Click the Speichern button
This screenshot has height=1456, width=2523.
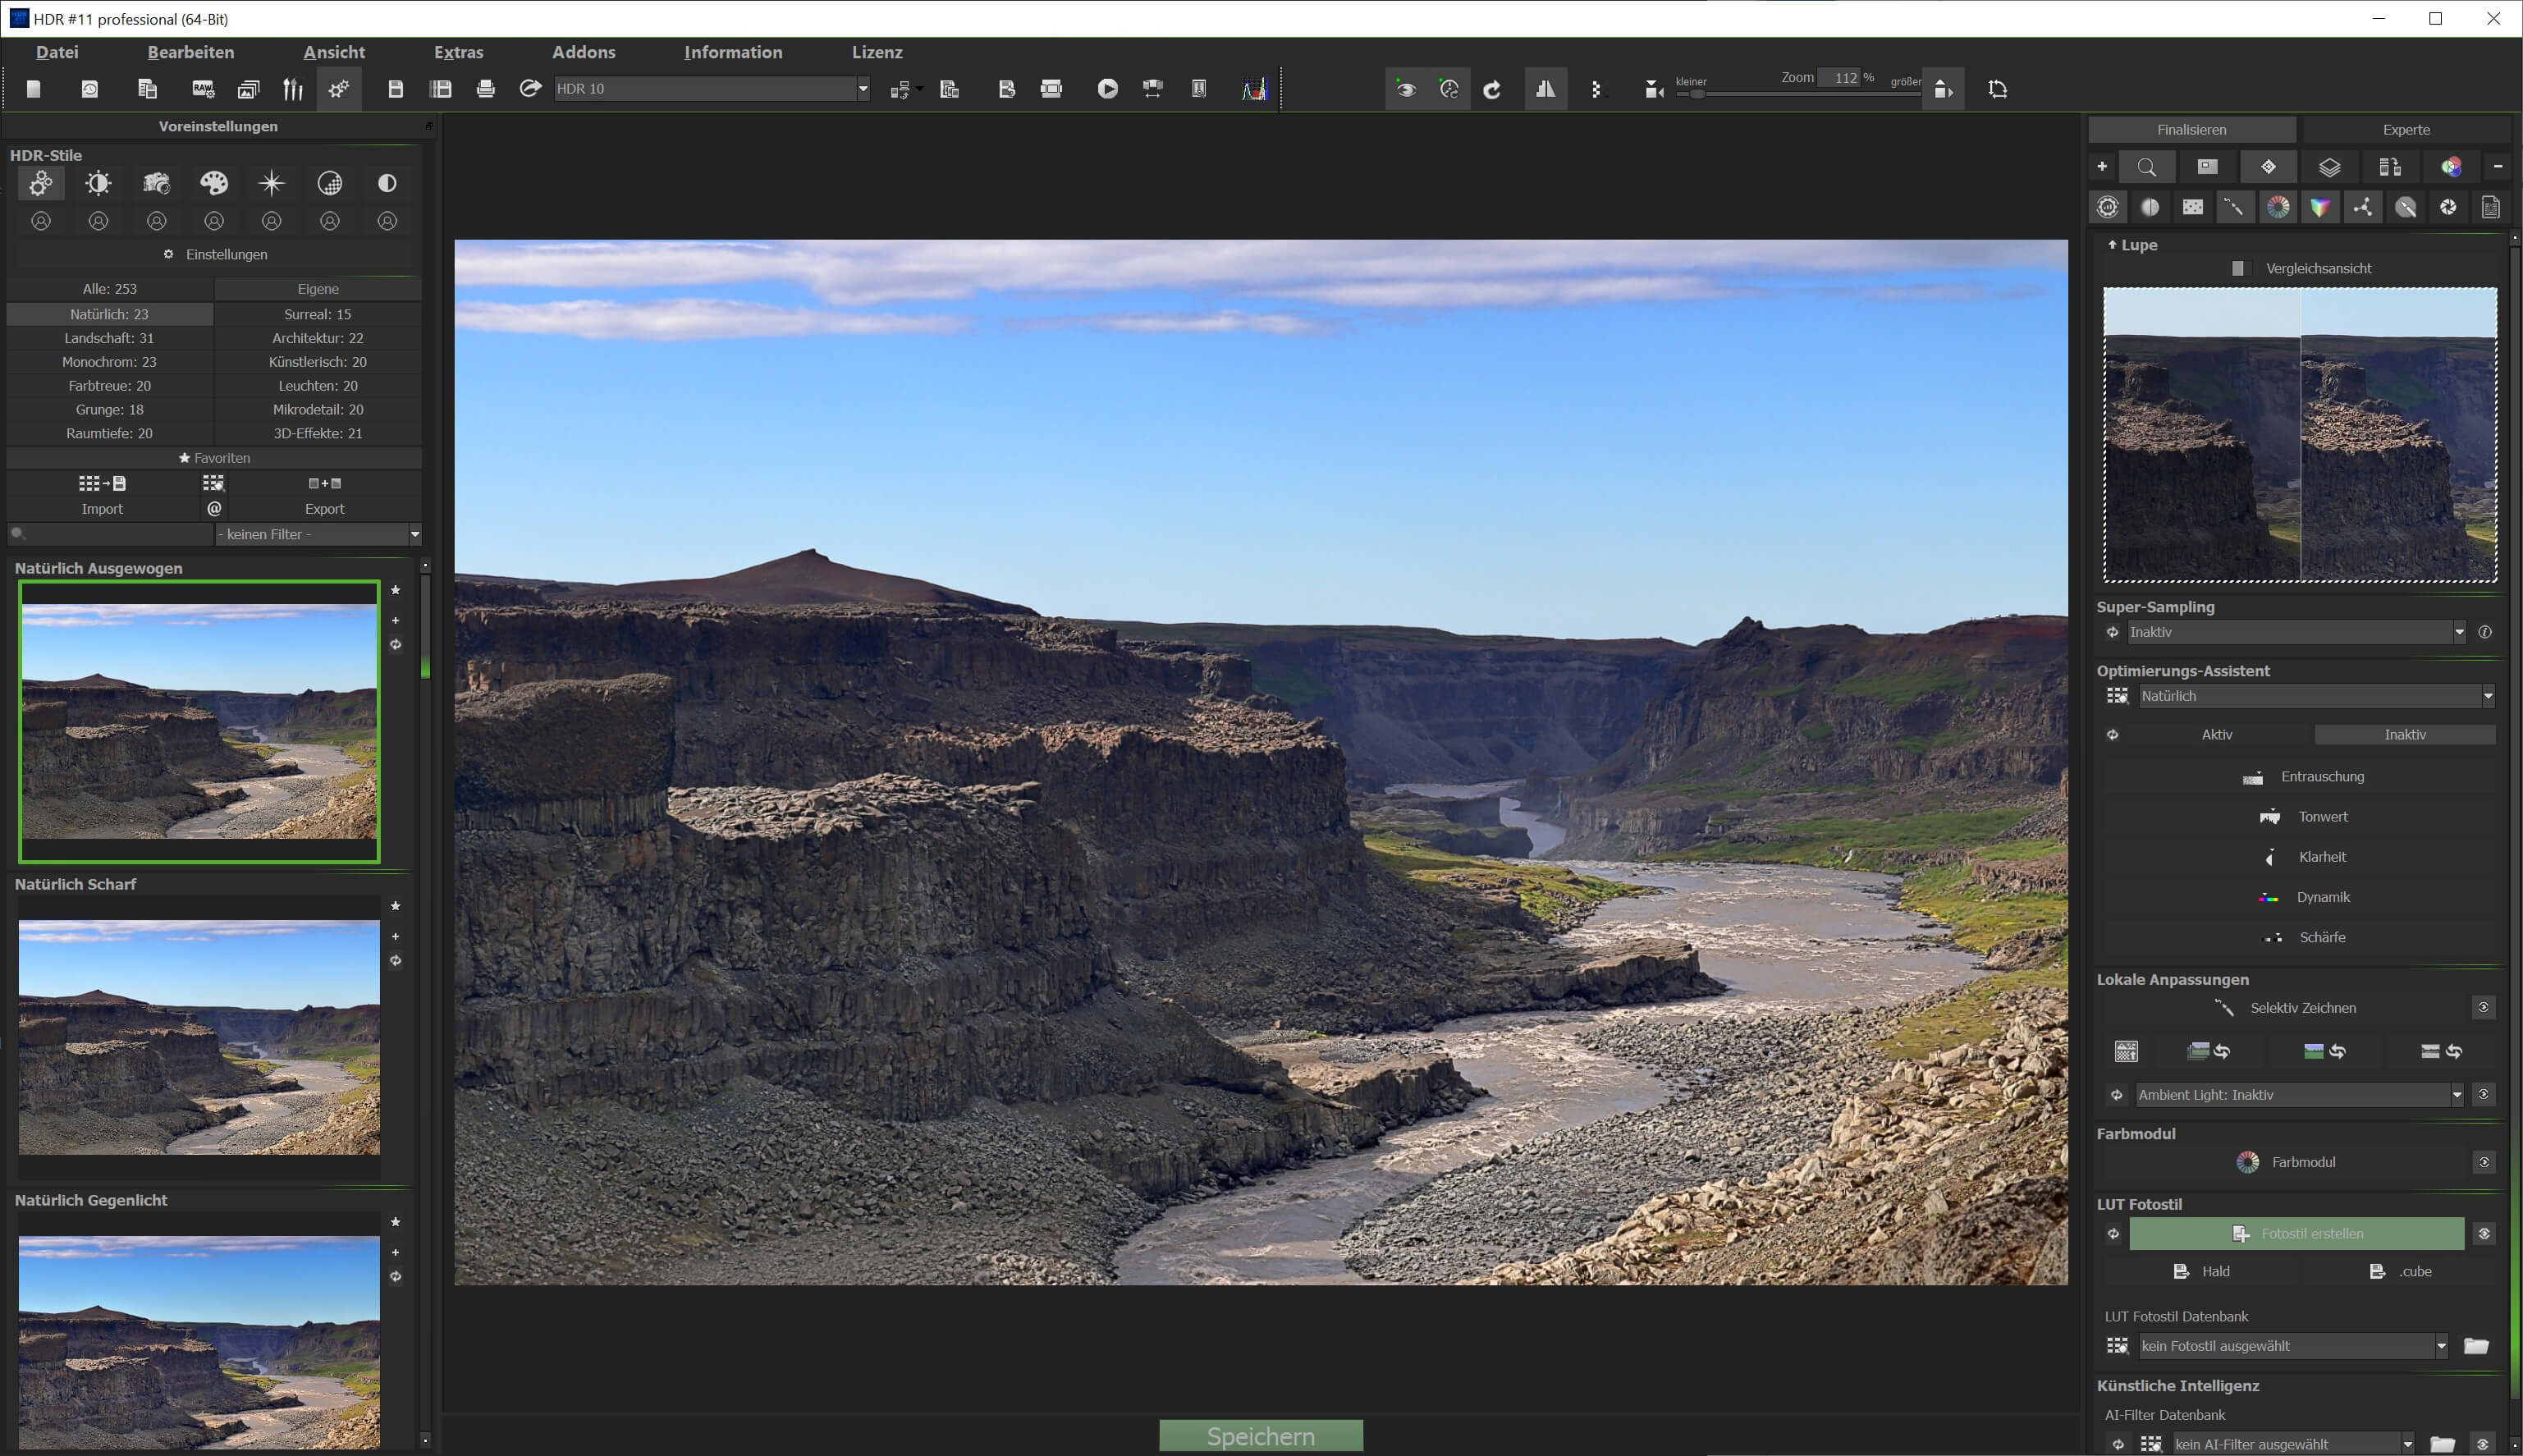pyautogui.click(x=1260, y=1436)
